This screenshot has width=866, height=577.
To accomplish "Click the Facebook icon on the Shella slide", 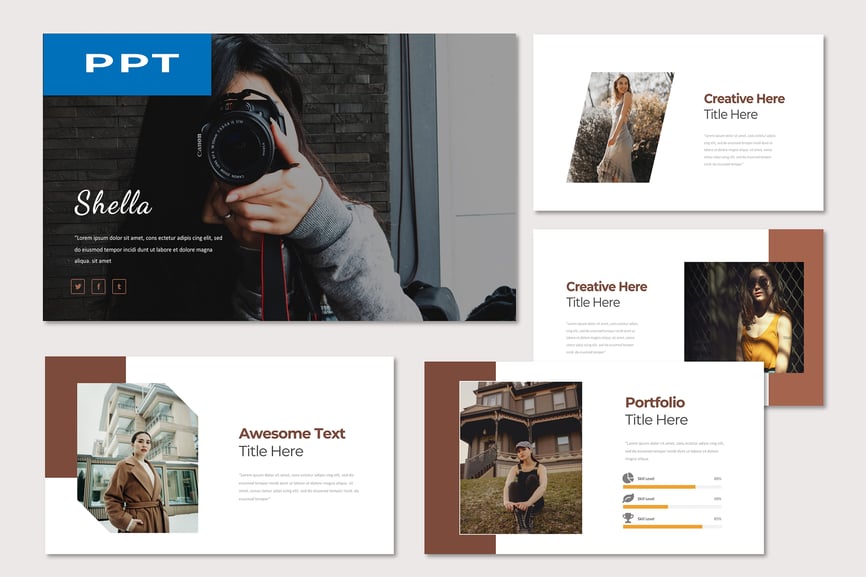I will click(97, 286).
